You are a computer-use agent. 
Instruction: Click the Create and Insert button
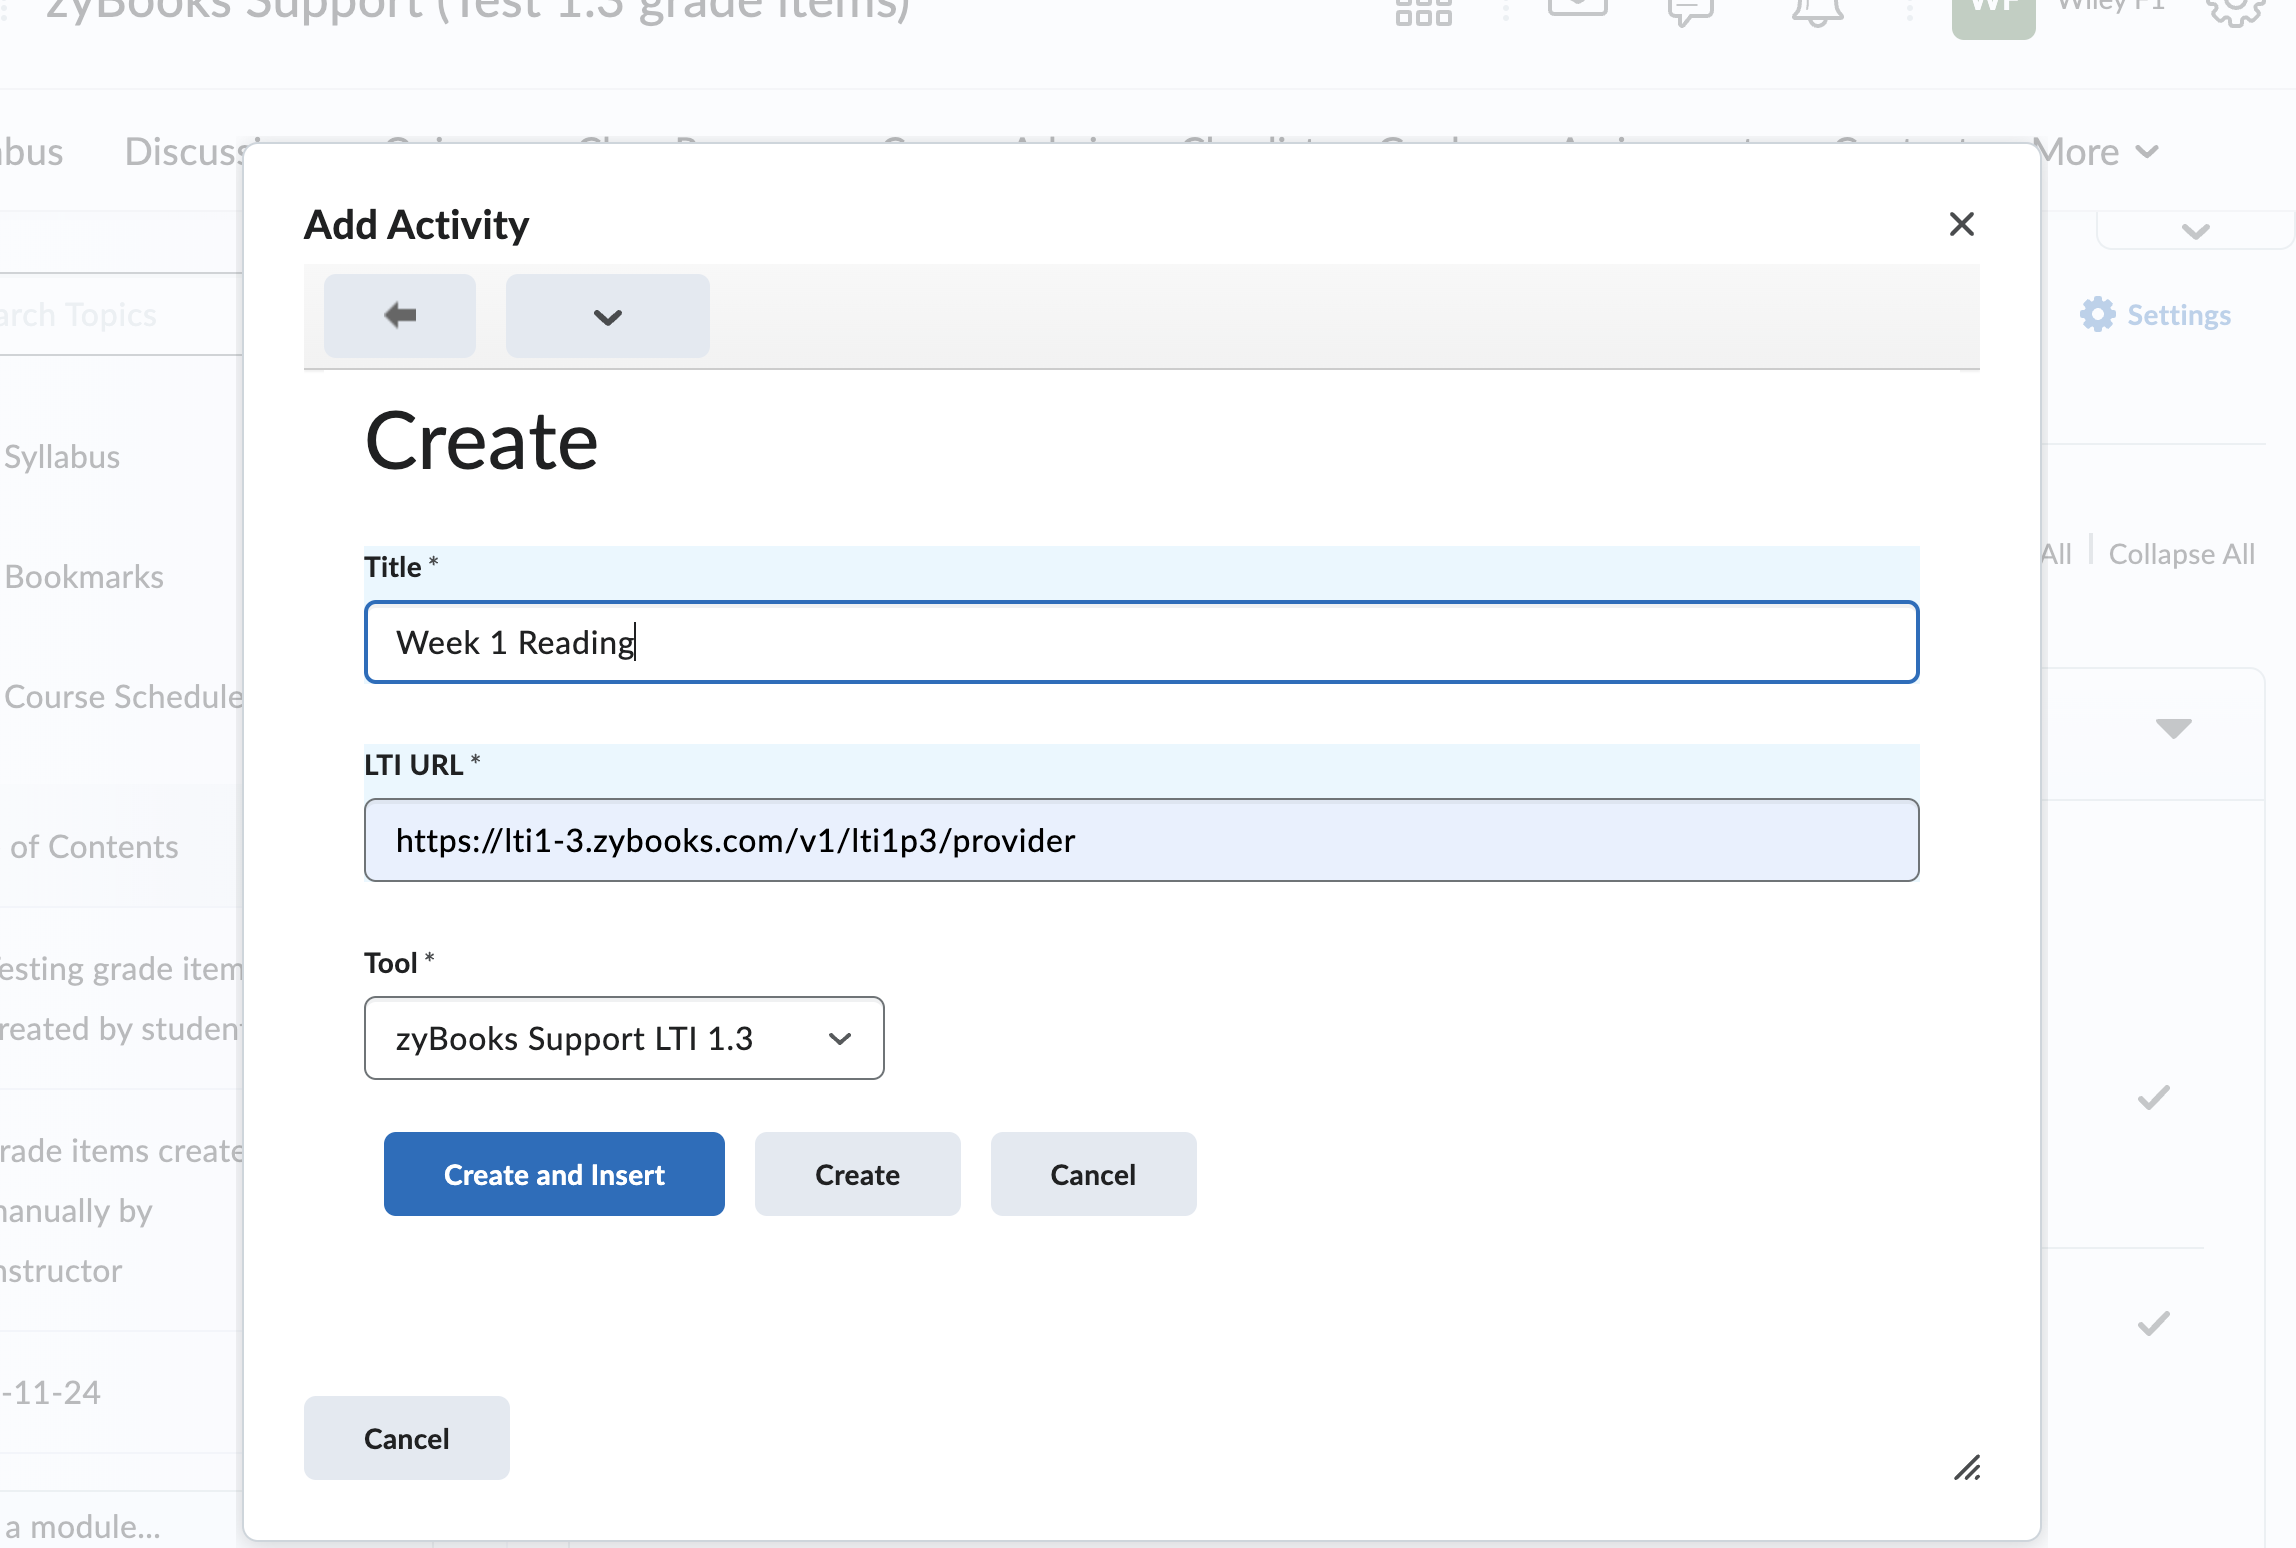point(554,1174)
